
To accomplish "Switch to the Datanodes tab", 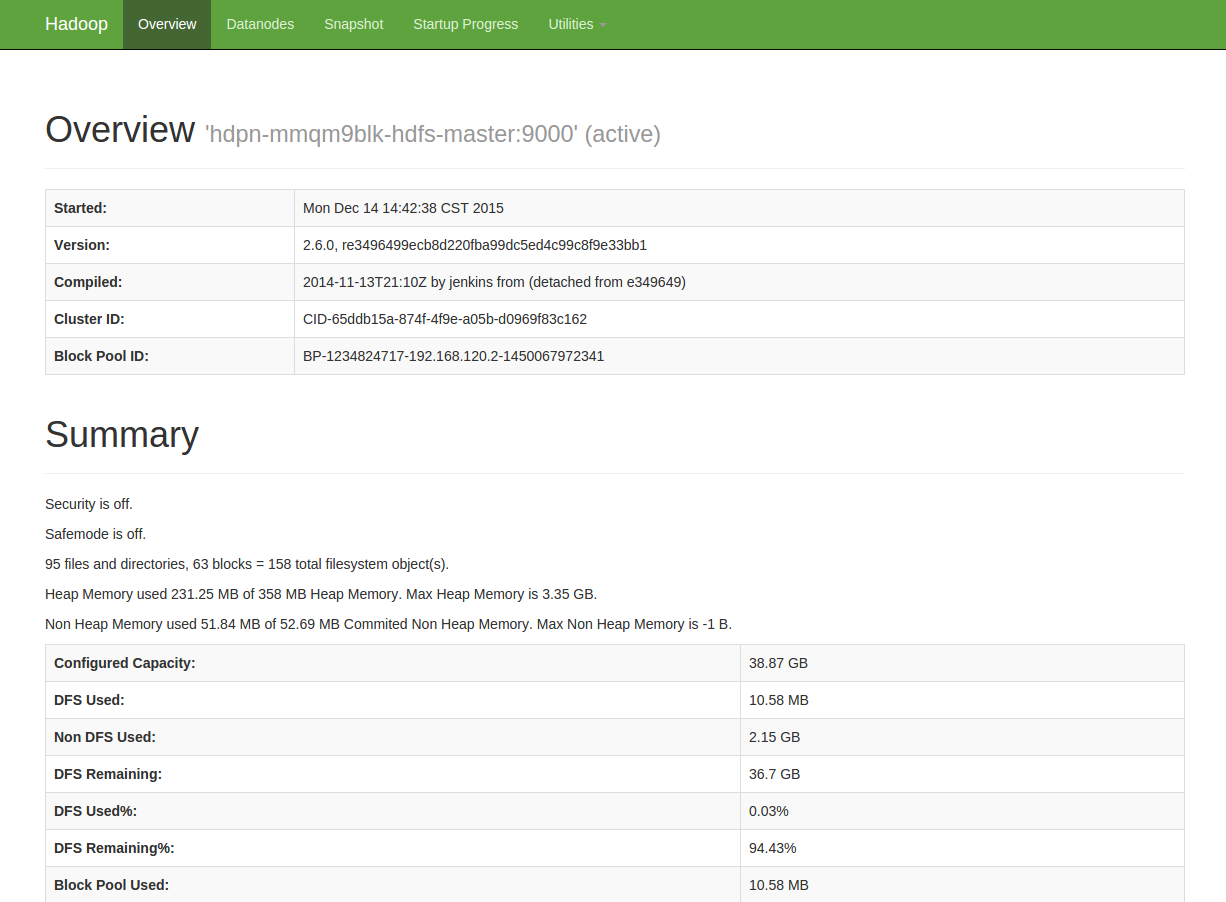I will point(260,24).
